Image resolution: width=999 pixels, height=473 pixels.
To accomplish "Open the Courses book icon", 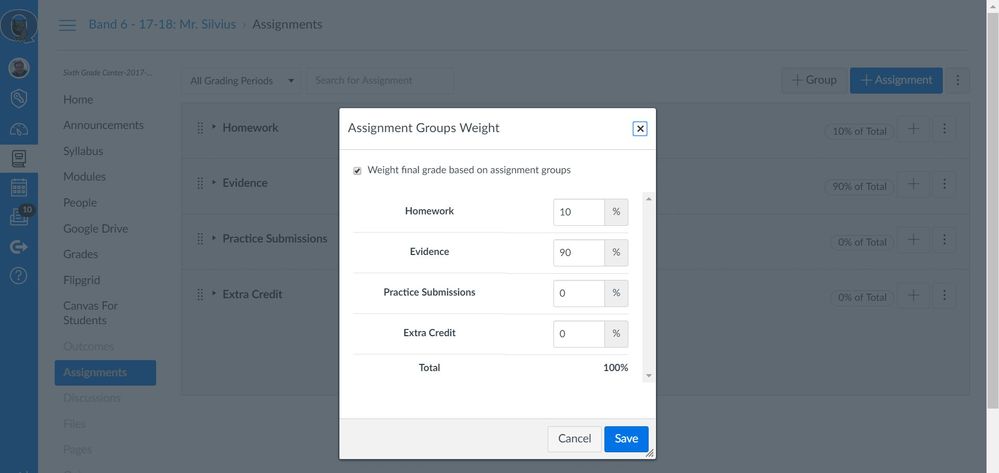I will [19, 158].
